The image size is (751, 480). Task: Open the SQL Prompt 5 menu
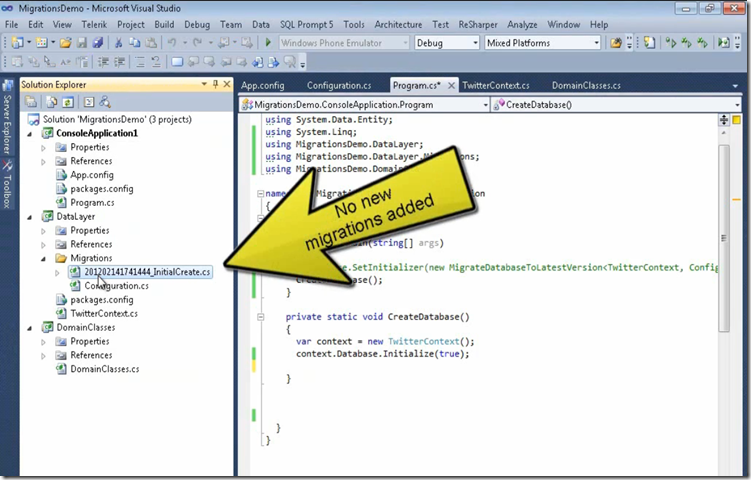click(307, 24)
